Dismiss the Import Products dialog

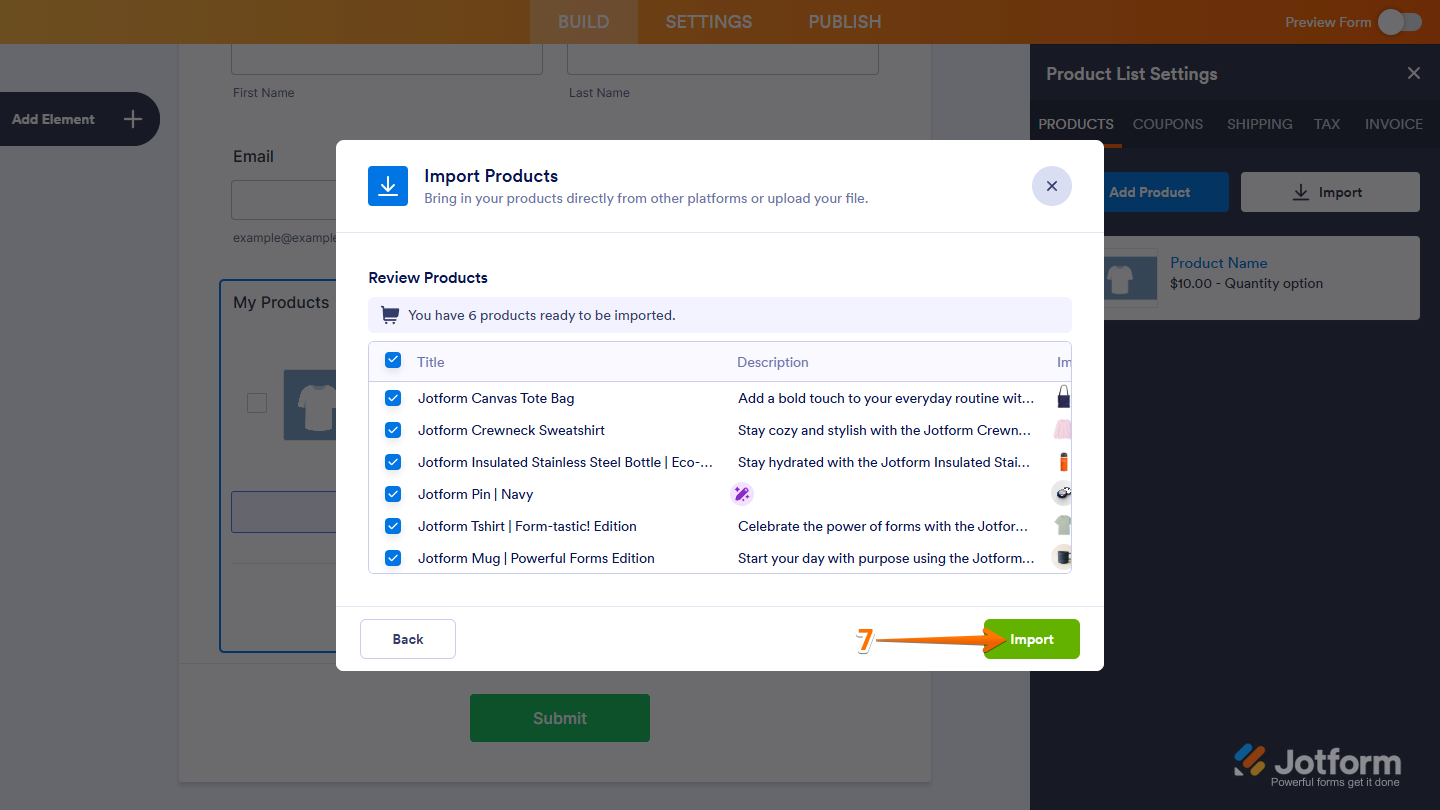click(x=1051, y=186)
